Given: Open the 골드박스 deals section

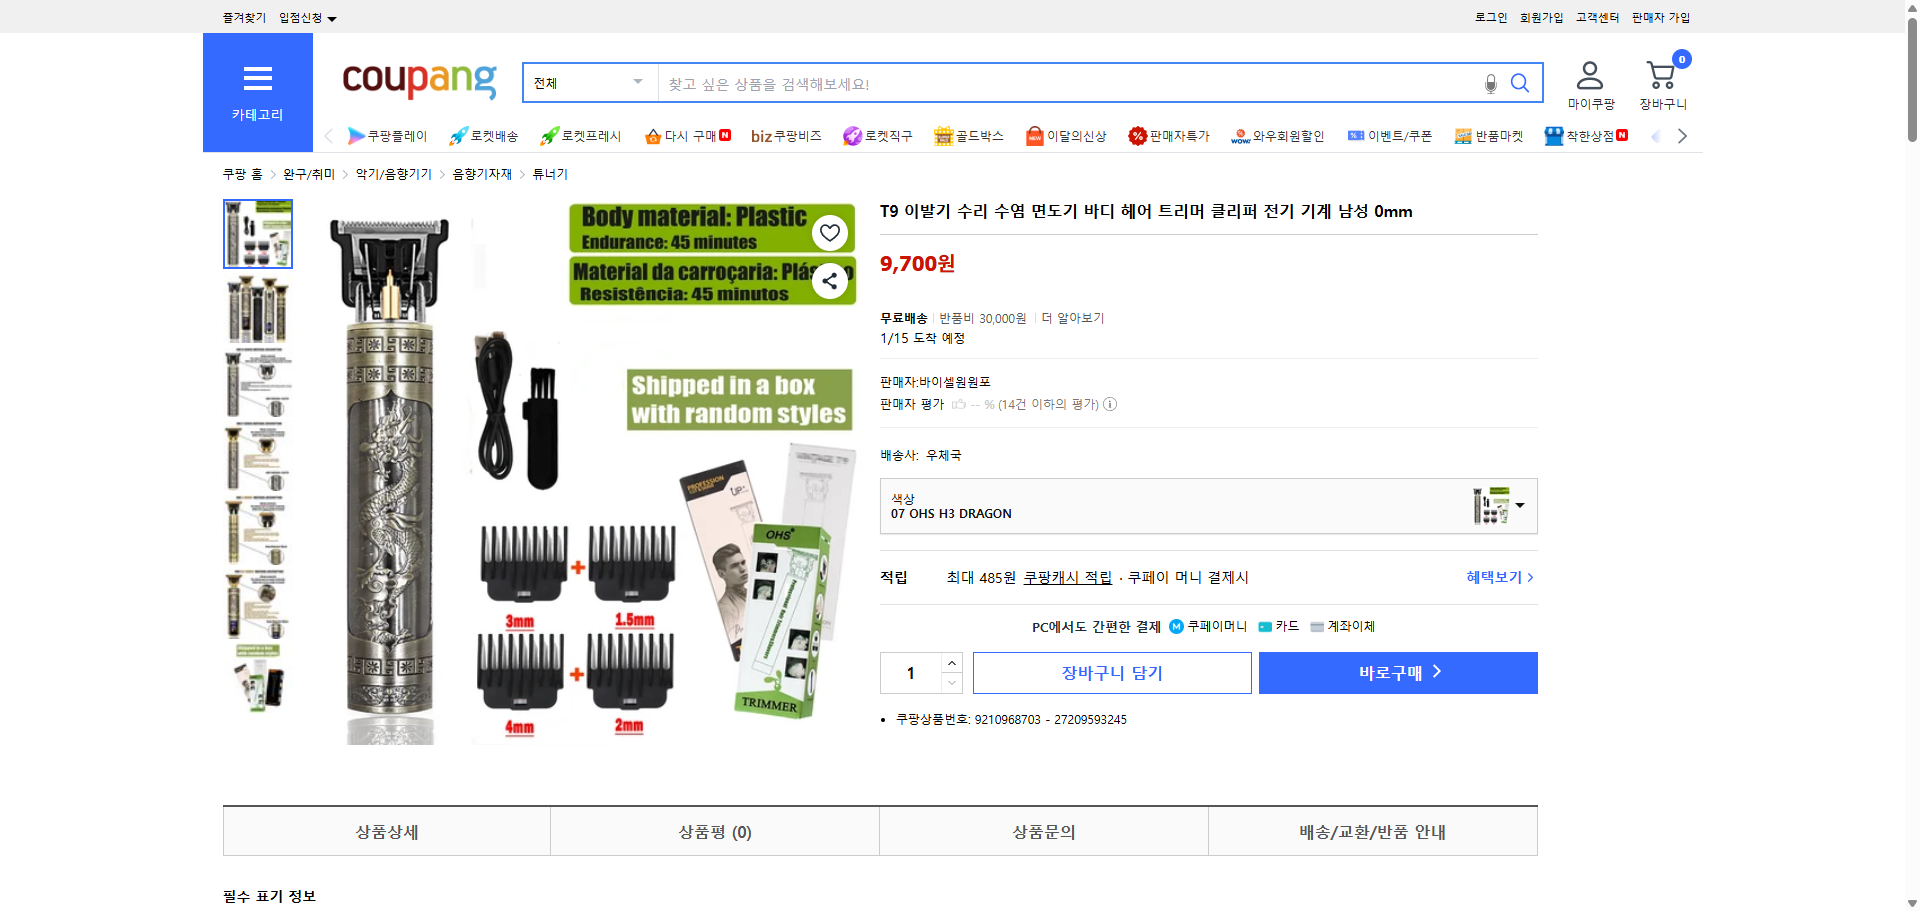Looking at the screenshot, I should 968,136.
